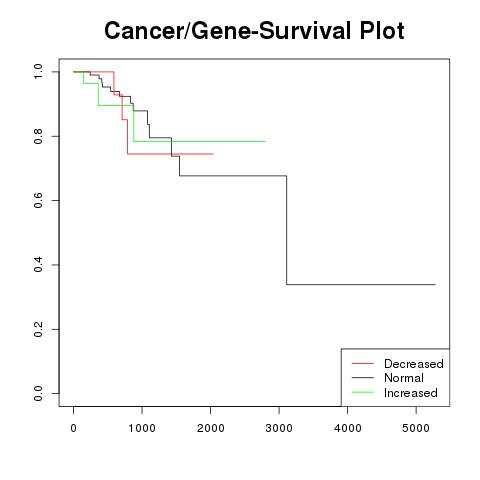The image size is (480, 480).
Task: Click the 1.0 y-axis tick label
Action: click(38, 72)
